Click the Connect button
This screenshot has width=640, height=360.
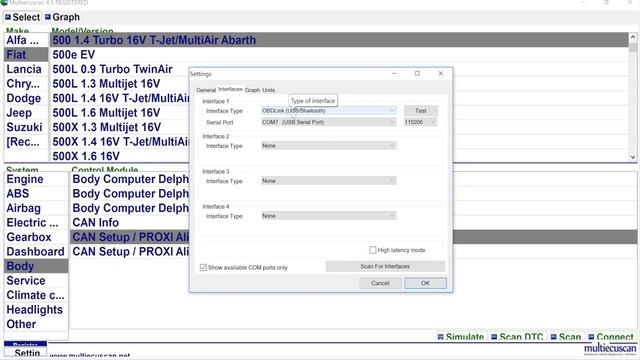611,337
